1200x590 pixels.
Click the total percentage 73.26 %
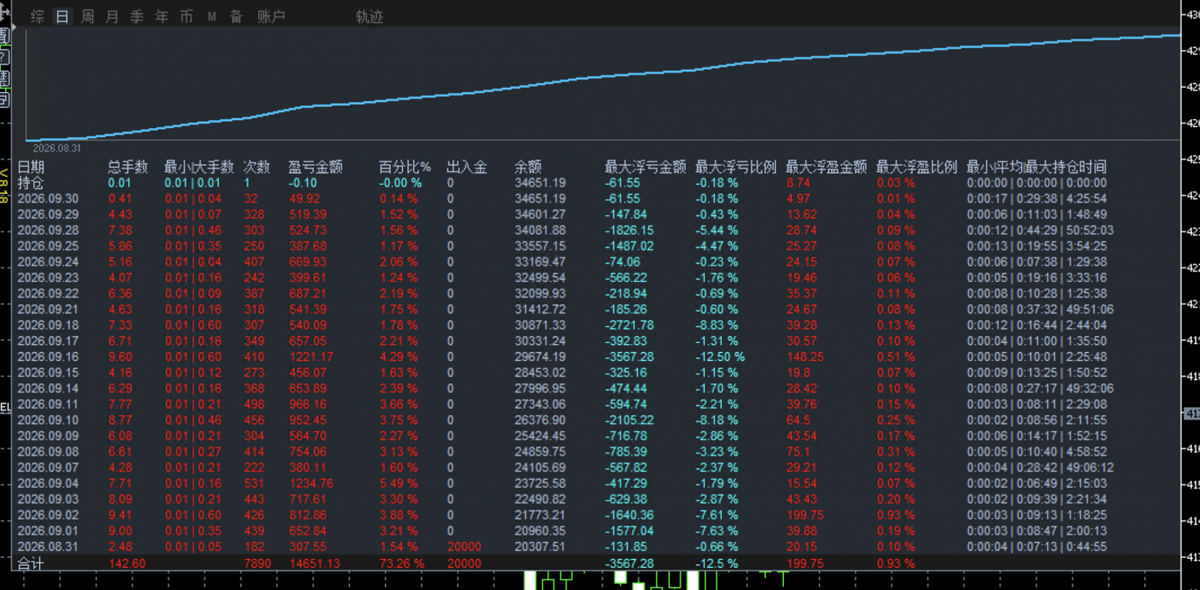[x=403, y=564]
